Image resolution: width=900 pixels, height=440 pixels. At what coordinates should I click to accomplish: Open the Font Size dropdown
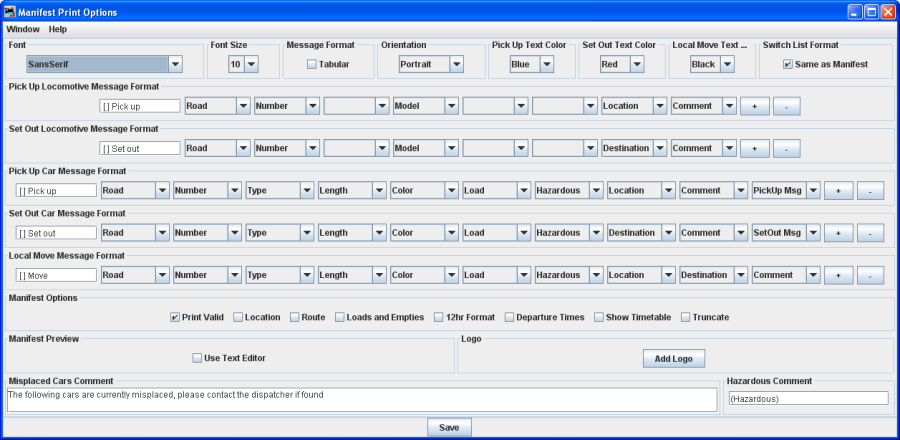point(243,64)
